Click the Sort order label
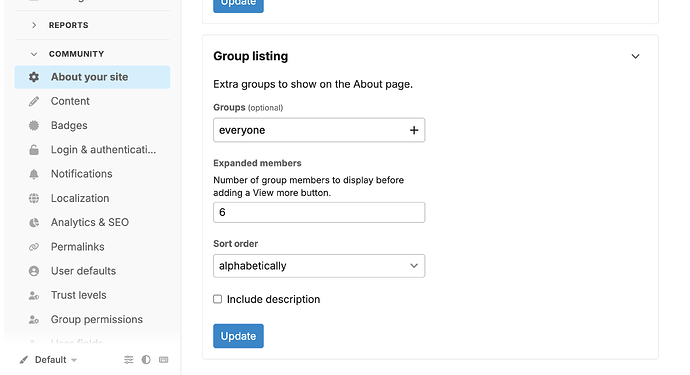The width and height of the screenshot is (690, 375). [235, 244]
